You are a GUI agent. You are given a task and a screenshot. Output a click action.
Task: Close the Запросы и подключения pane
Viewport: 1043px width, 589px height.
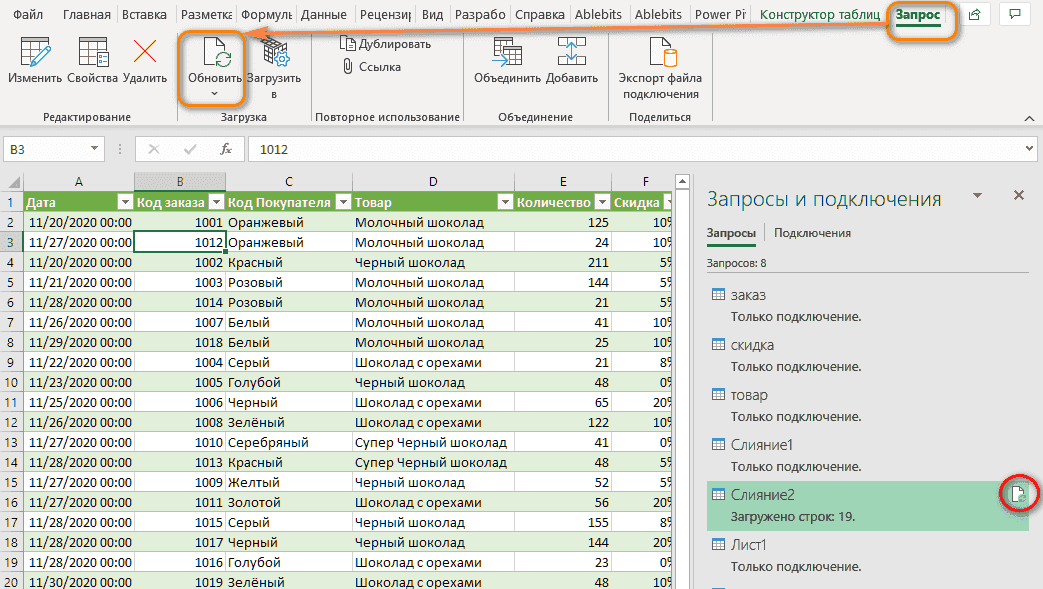[x=1019, y=196]
